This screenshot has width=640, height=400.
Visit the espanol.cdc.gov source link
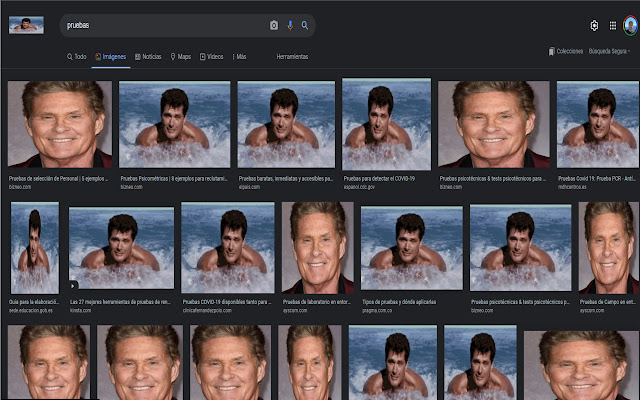click(x=359, y=187)
